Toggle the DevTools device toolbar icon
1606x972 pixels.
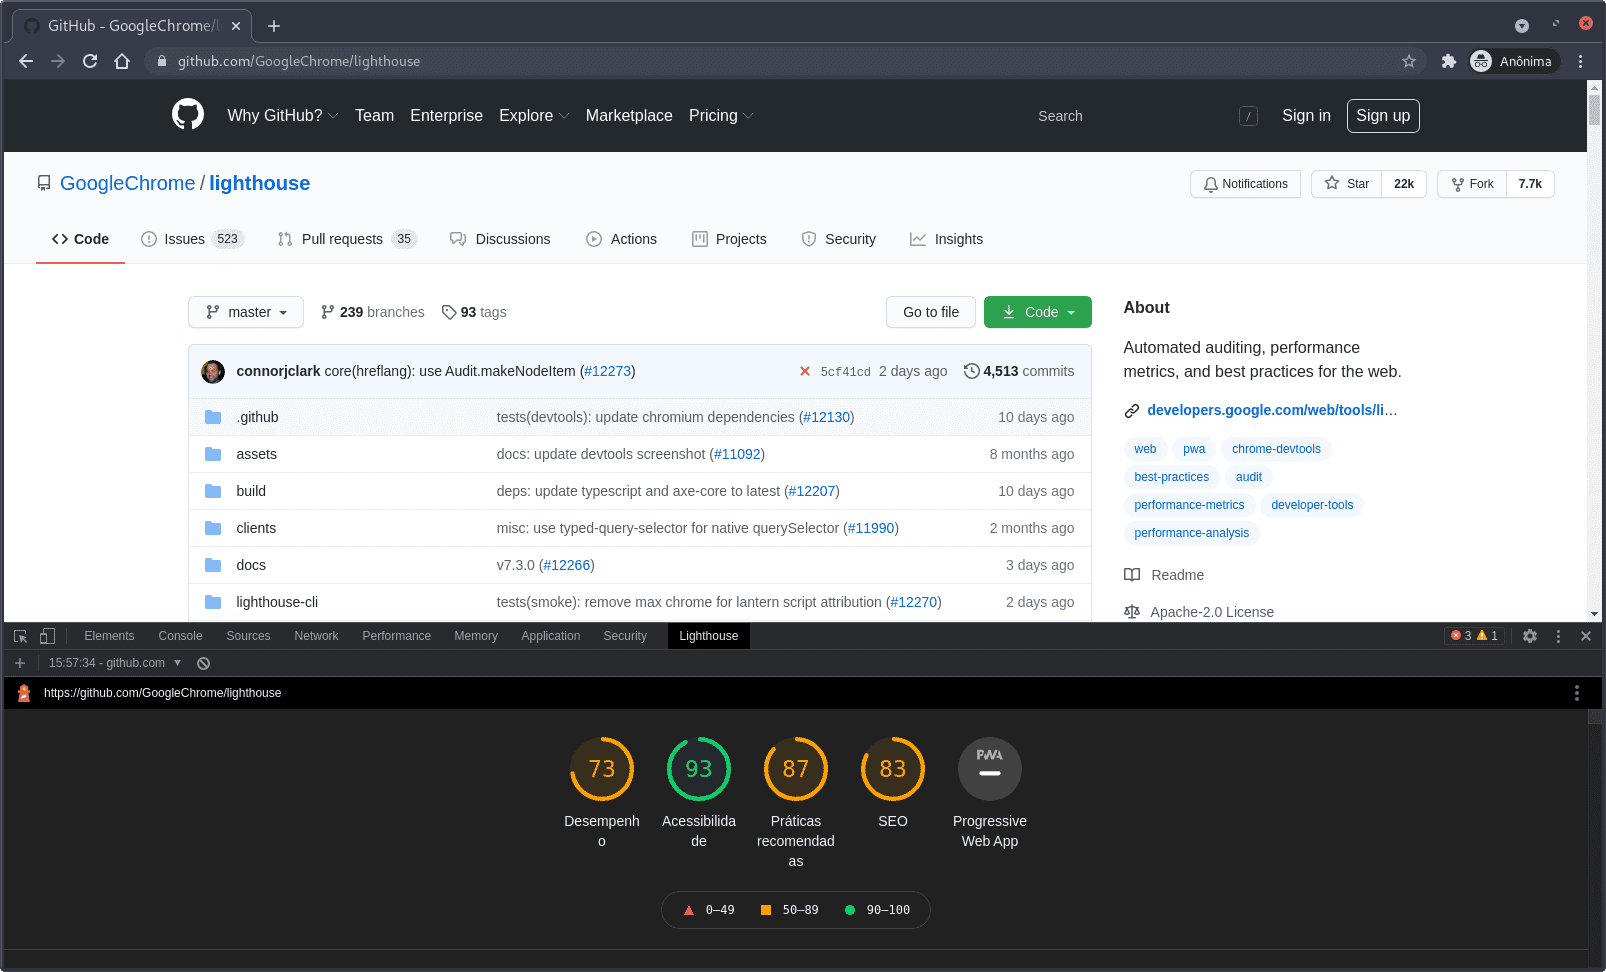tap(47, 636)
